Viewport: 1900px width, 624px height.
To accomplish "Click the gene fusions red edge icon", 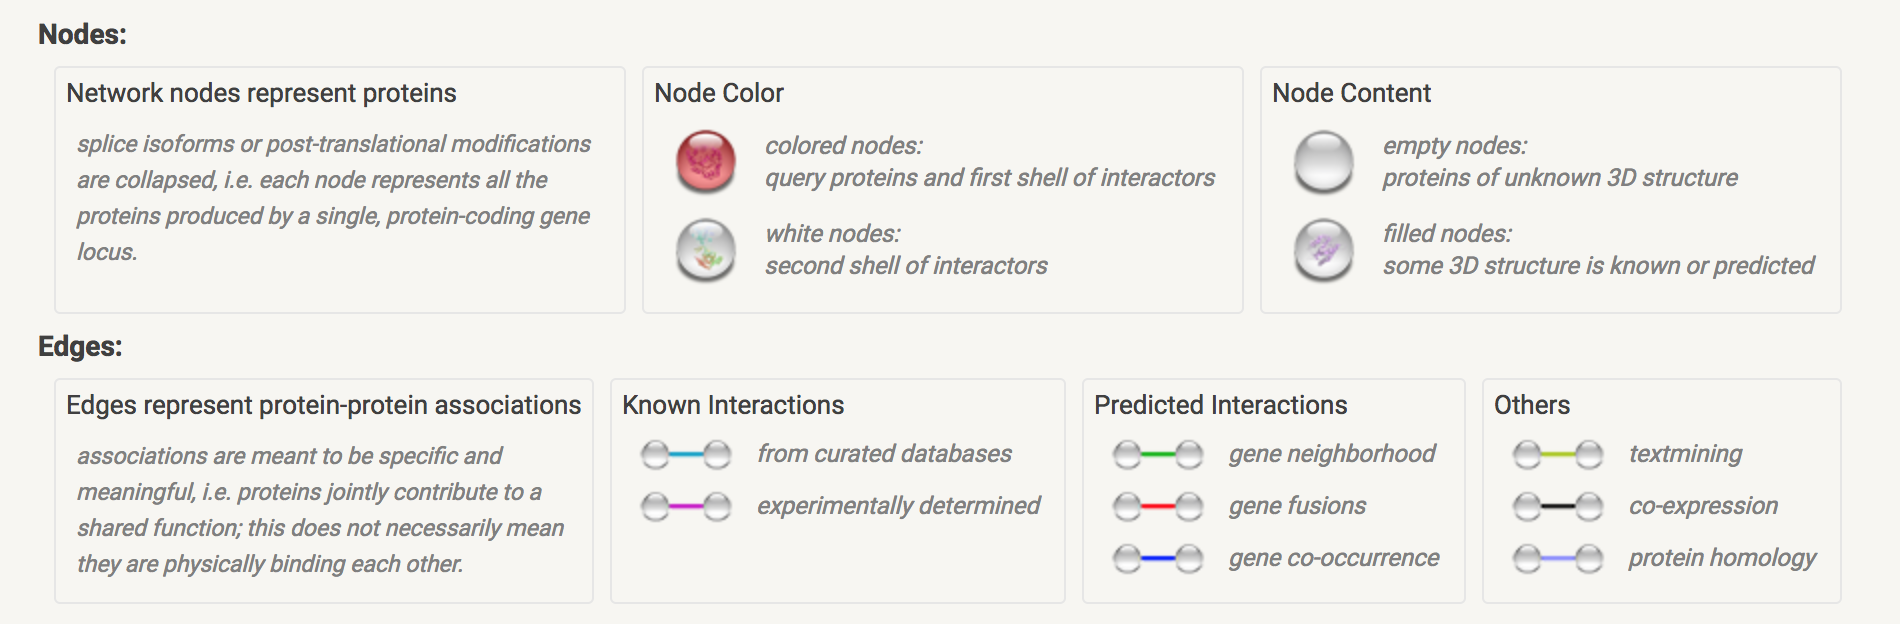I will point(1158,507).
